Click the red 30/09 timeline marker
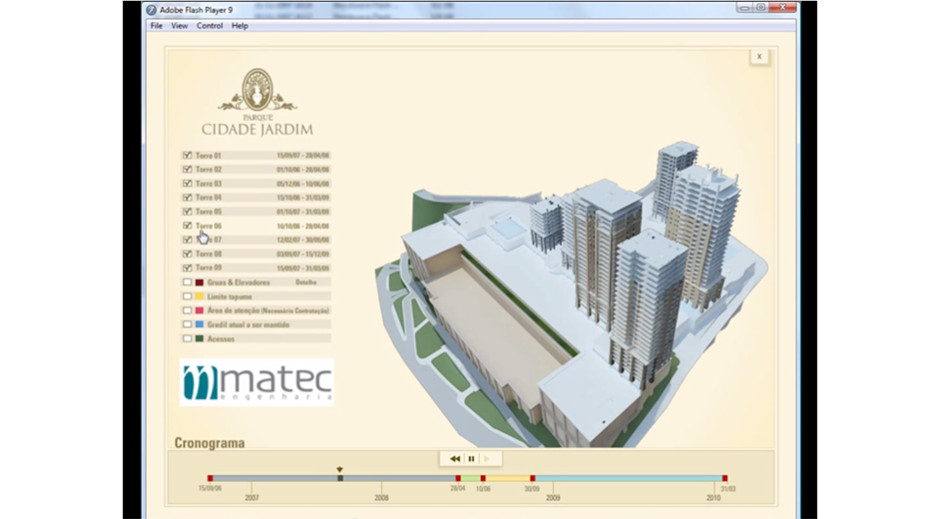This screenshot has height=519, width=941. click(x=532, y=479)
